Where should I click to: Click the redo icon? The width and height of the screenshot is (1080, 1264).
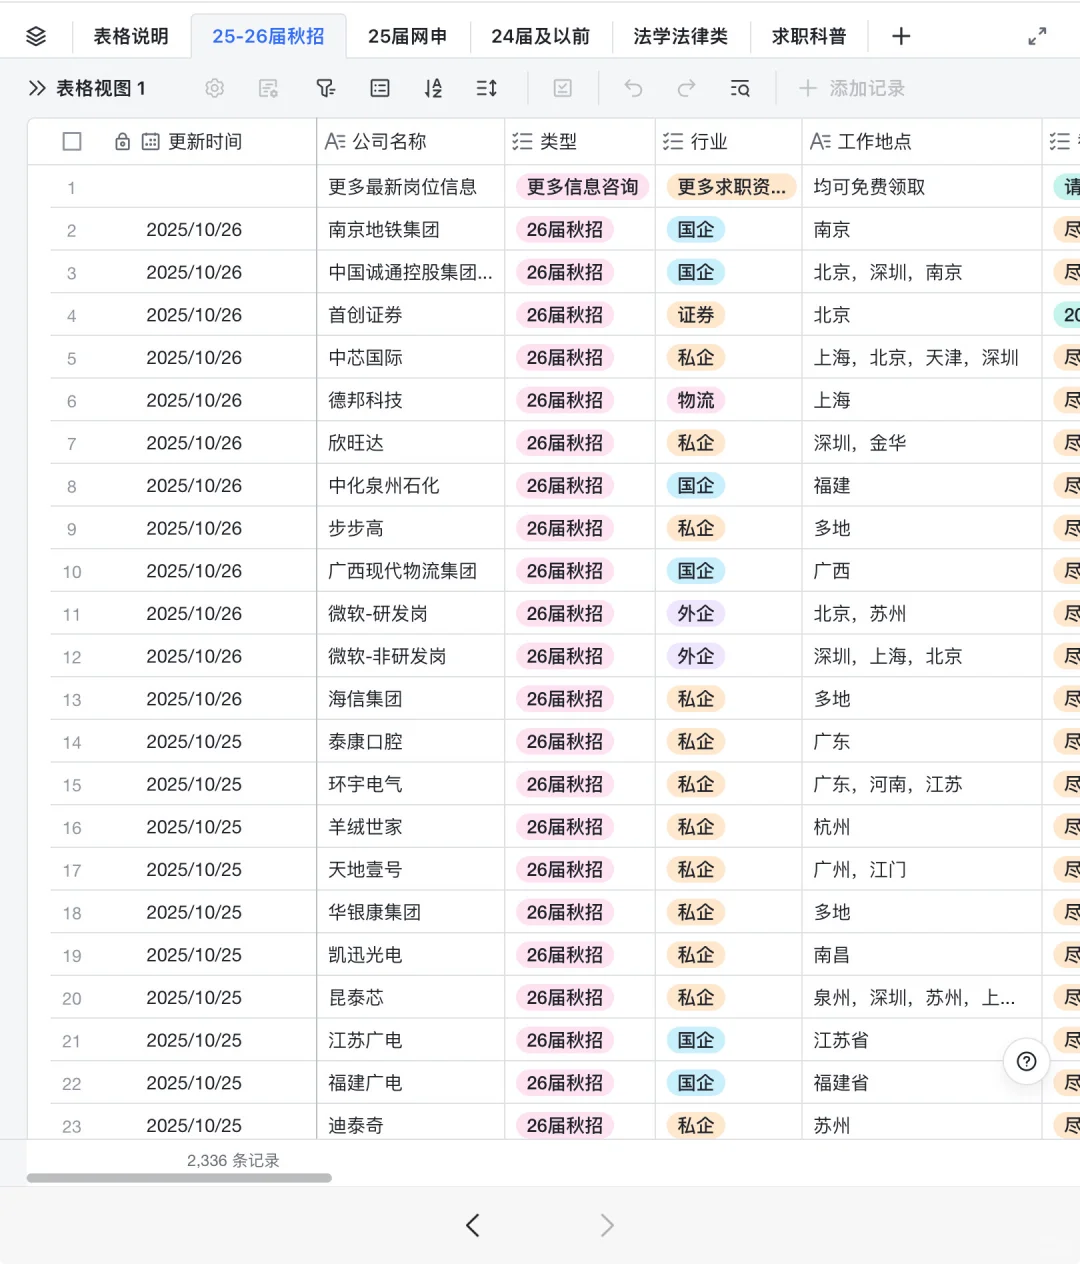[687, 88]
